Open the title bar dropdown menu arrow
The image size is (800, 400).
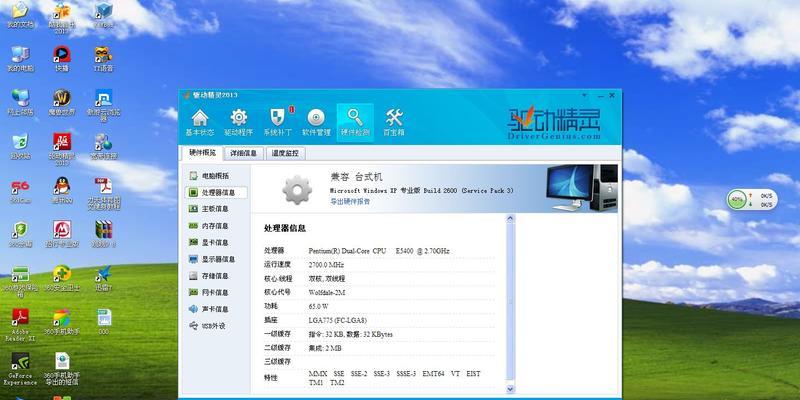[x=585, y=95]
